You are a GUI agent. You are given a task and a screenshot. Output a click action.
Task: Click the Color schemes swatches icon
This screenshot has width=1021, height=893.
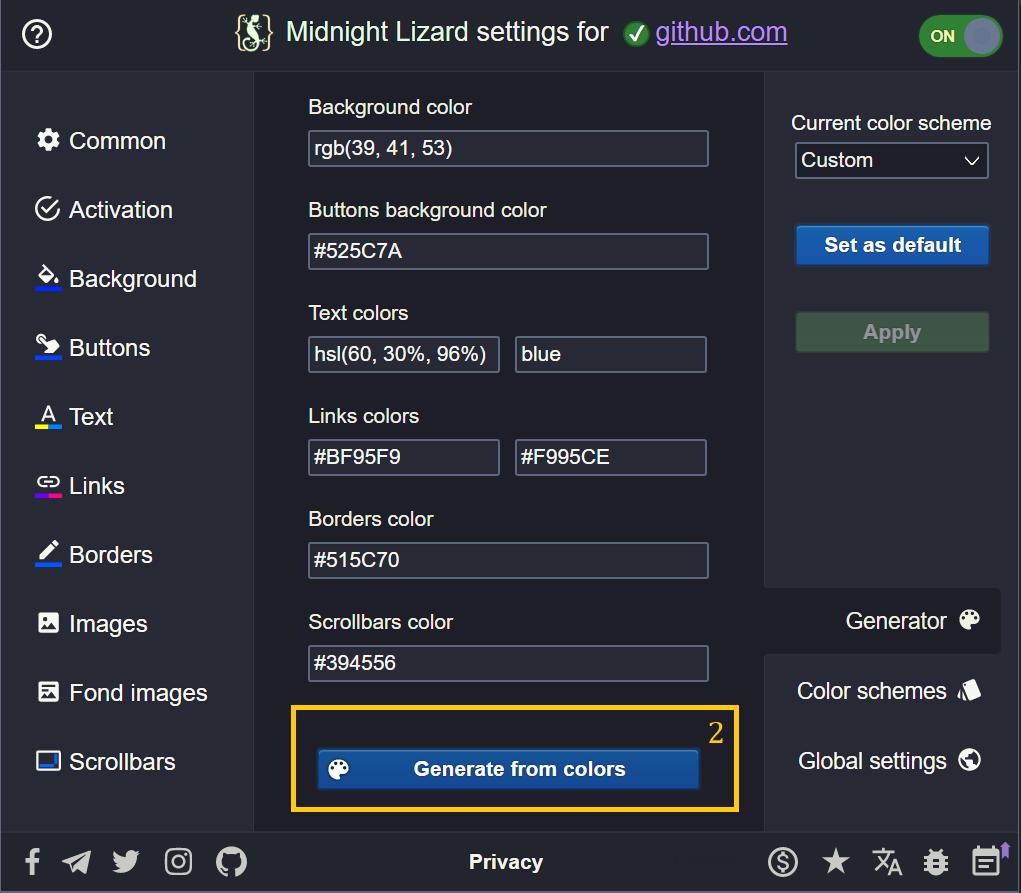pos(969,690)
